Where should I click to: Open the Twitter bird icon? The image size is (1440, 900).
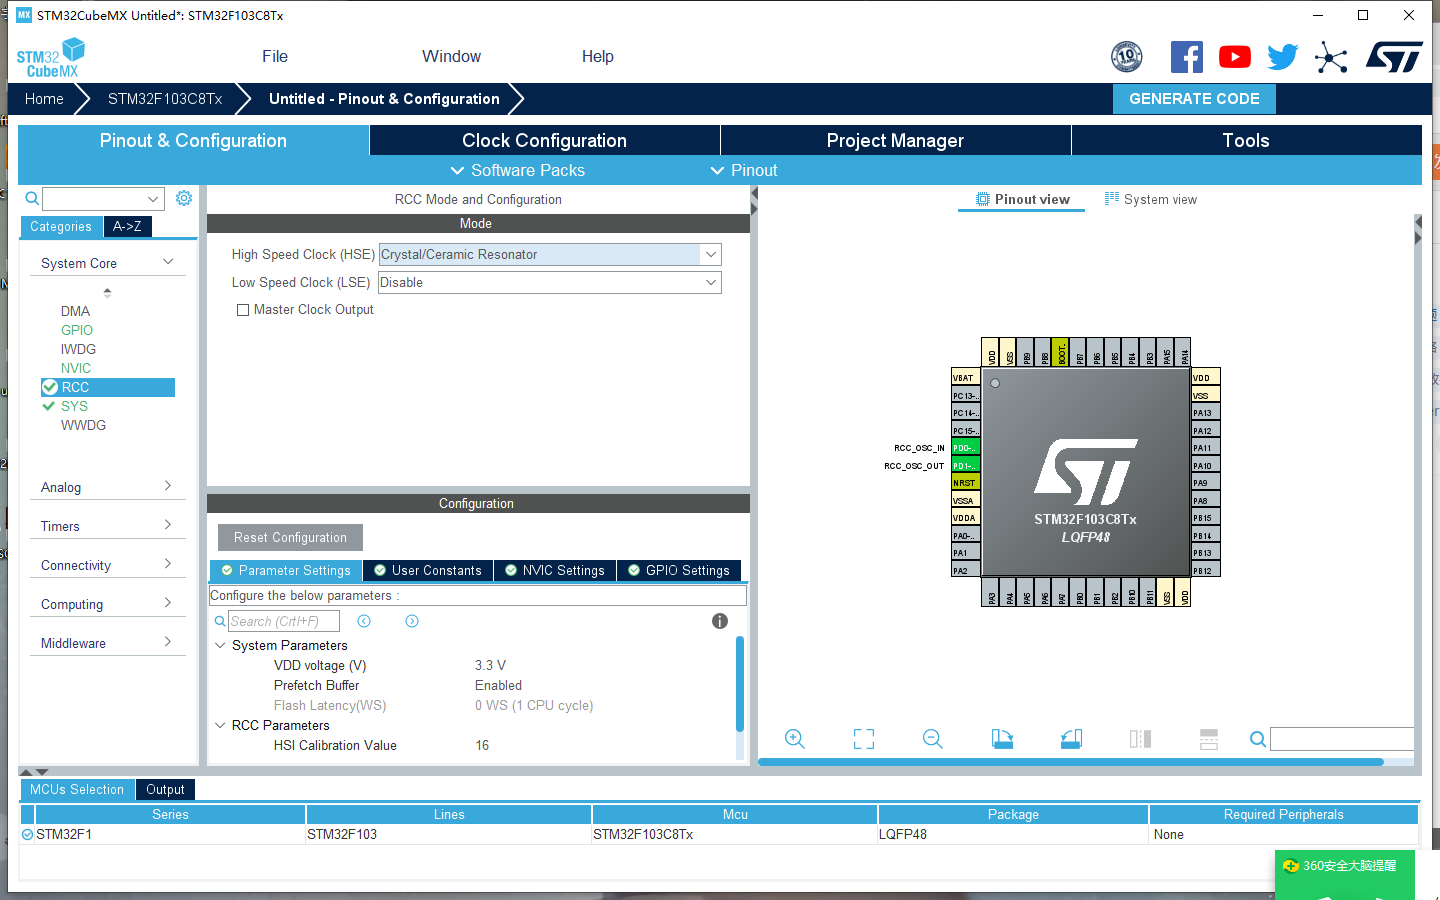tap(1282, 57)
